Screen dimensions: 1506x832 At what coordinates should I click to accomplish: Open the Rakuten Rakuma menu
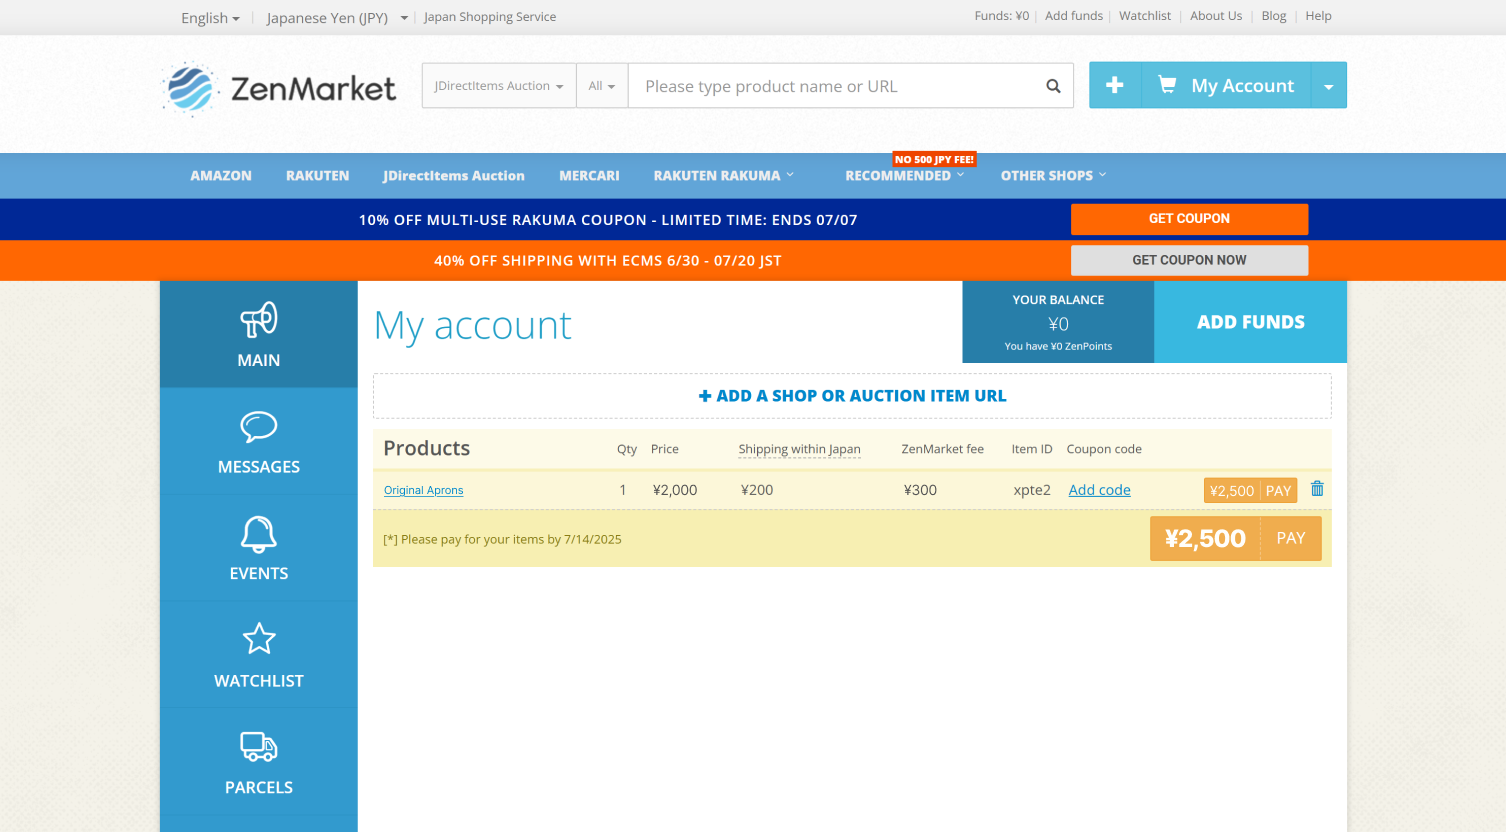(x=723, y=176)
